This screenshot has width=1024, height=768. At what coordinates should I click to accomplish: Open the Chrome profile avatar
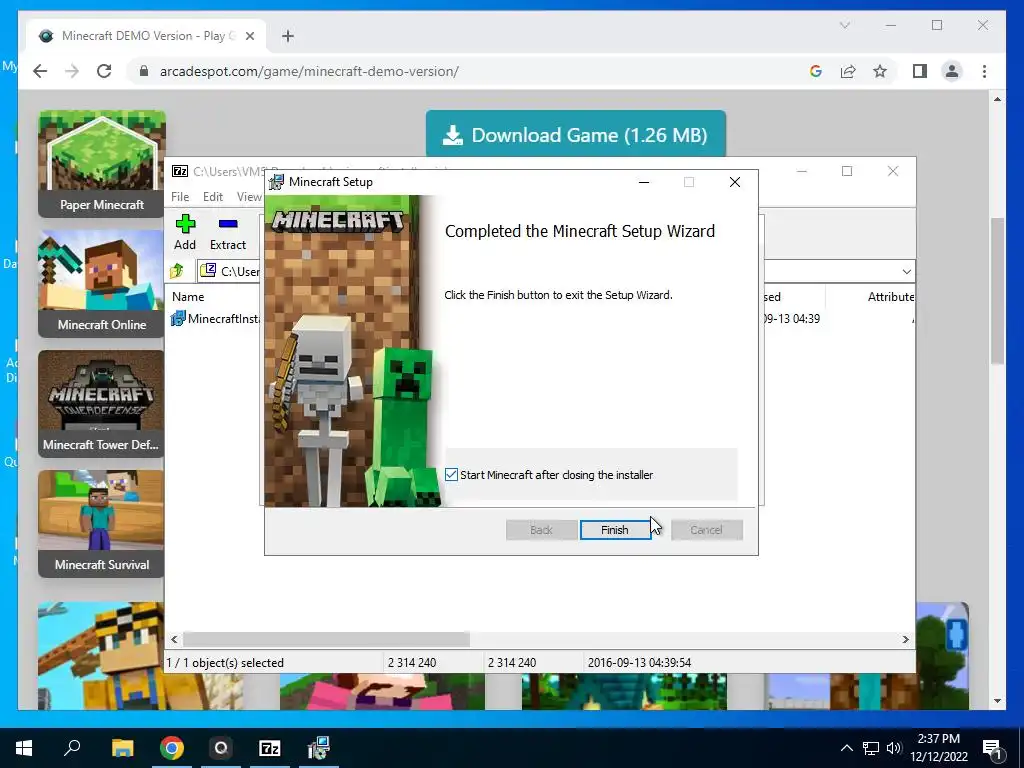click(x=952, y=71)
